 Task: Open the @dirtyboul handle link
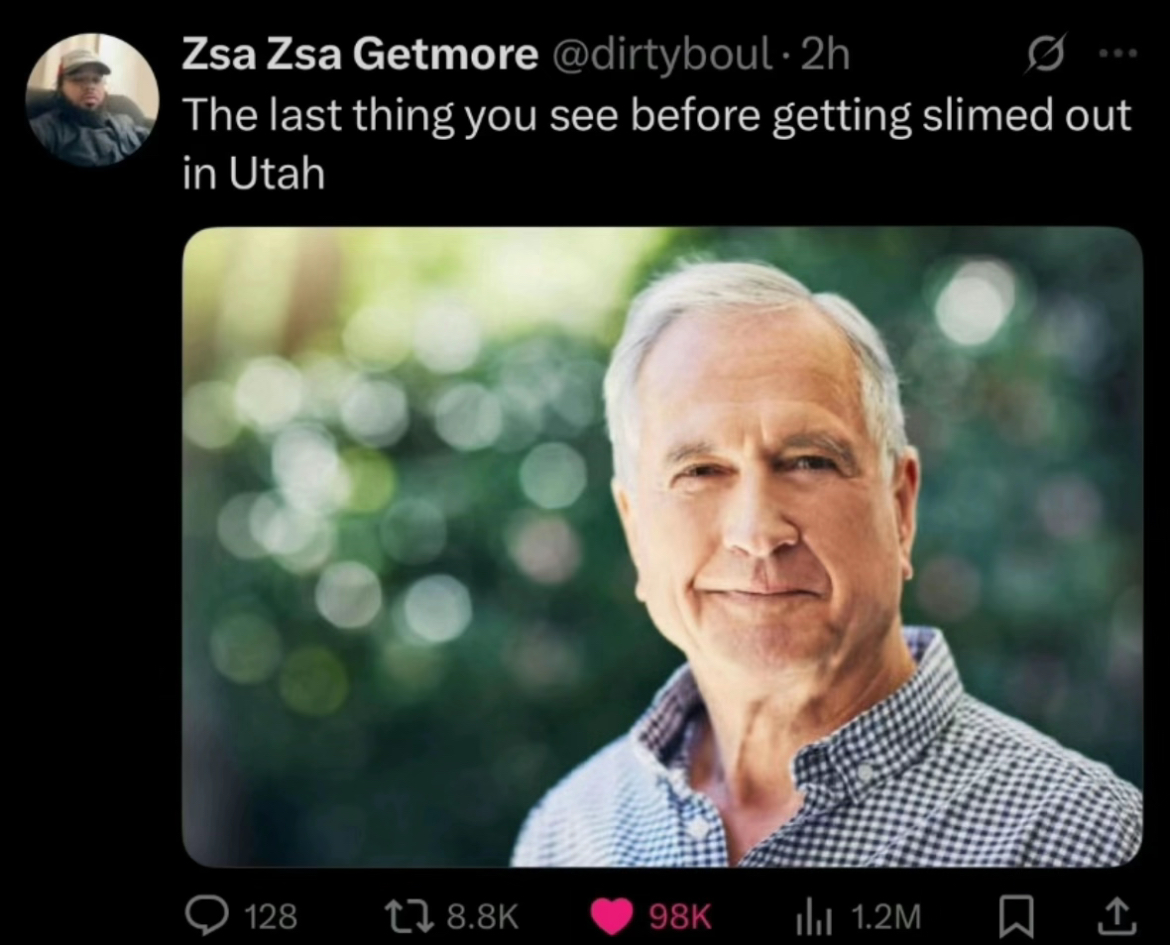tap(660, 54)
